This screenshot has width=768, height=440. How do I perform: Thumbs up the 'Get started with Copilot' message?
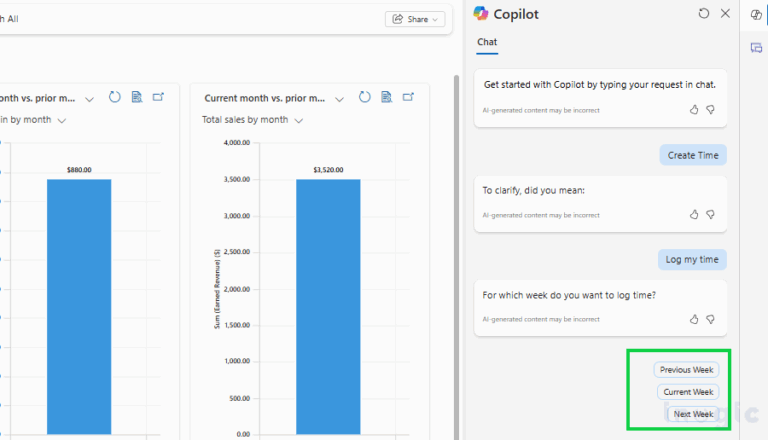tap(694, 110)
